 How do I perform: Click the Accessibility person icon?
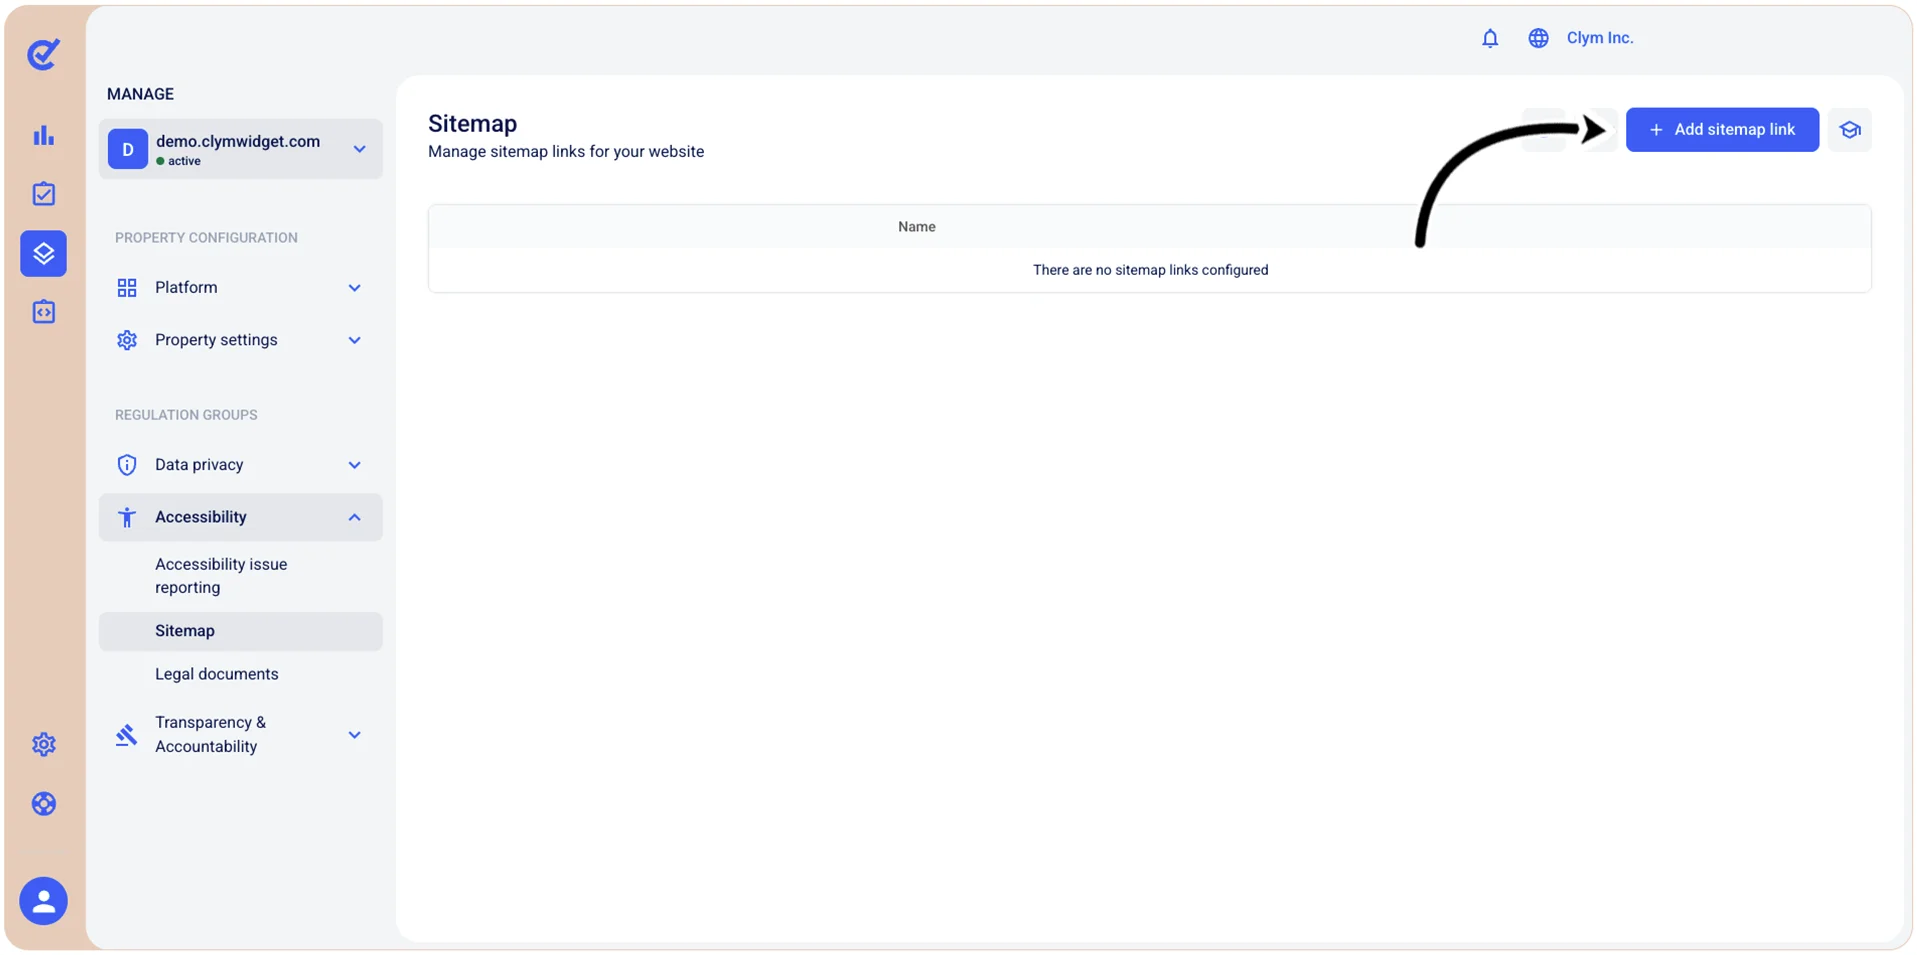coord(127,517)
